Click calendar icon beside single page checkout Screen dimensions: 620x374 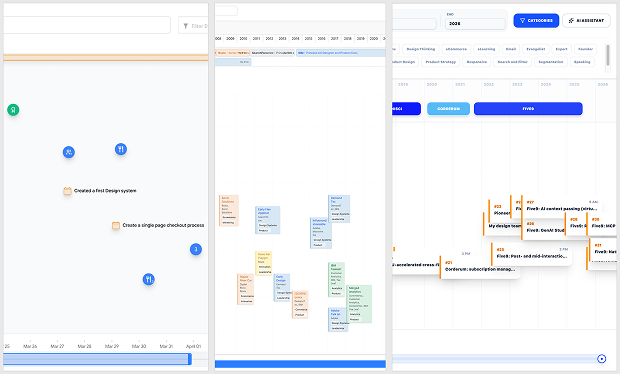point(116,225)
